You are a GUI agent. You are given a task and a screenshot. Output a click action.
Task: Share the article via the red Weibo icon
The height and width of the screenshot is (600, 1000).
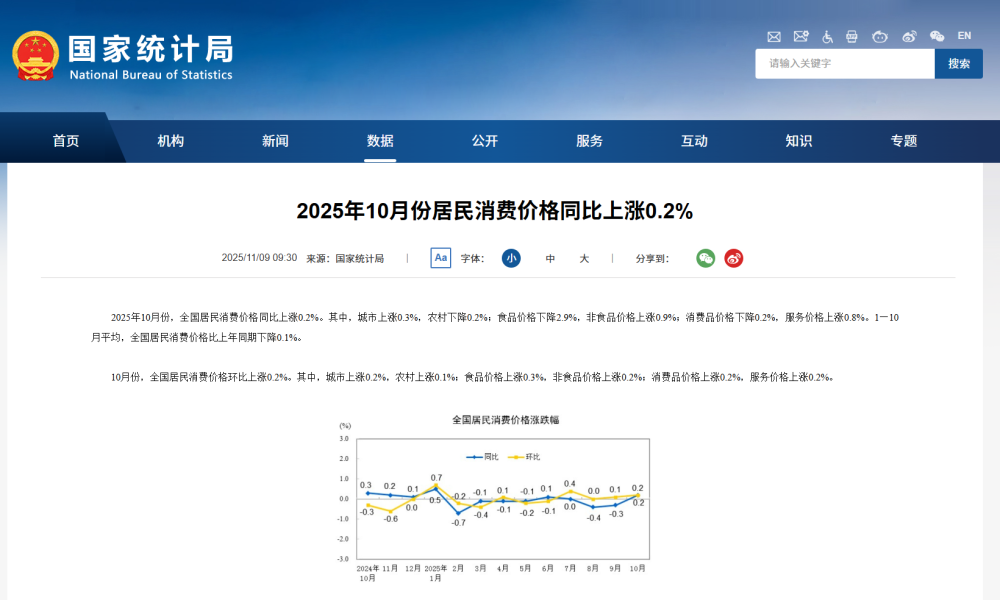pyautogui.click(x=734, y=258)
